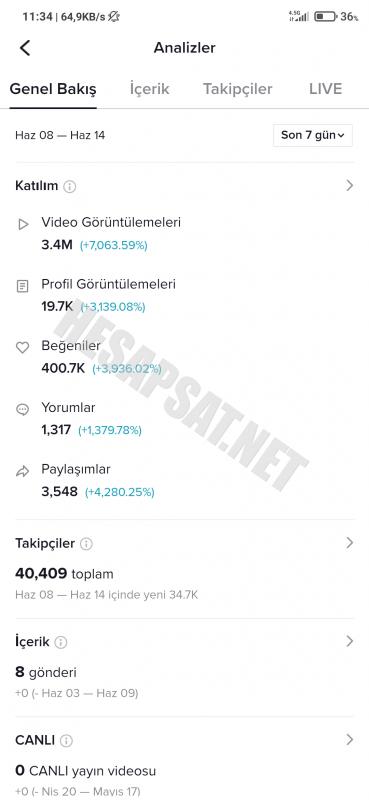Expand the İçerik section chevron
This screenshot has width=369, height=800.
350,641
